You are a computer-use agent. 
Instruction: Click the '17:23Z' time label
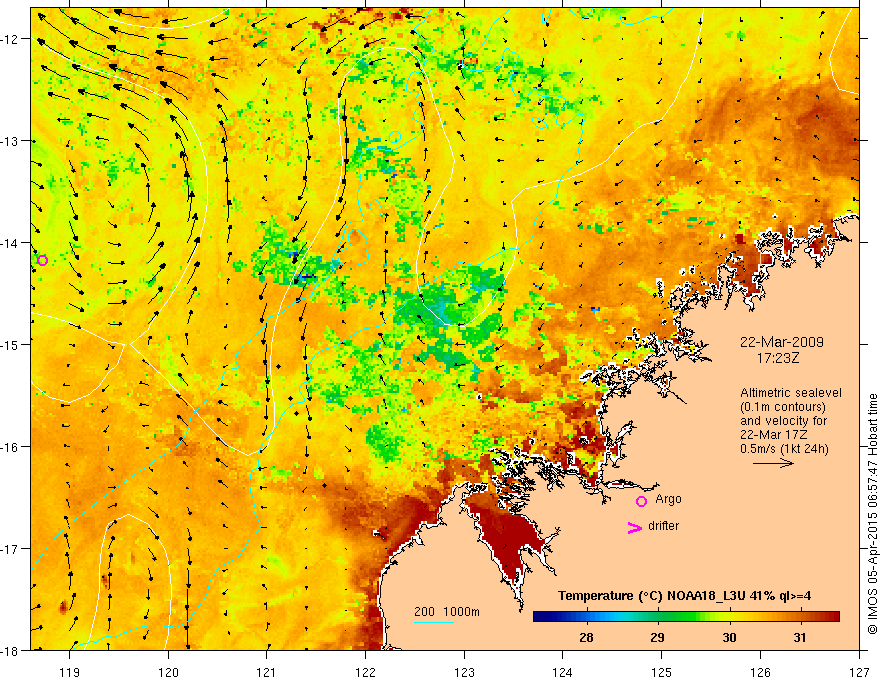[x=777, y=357]
